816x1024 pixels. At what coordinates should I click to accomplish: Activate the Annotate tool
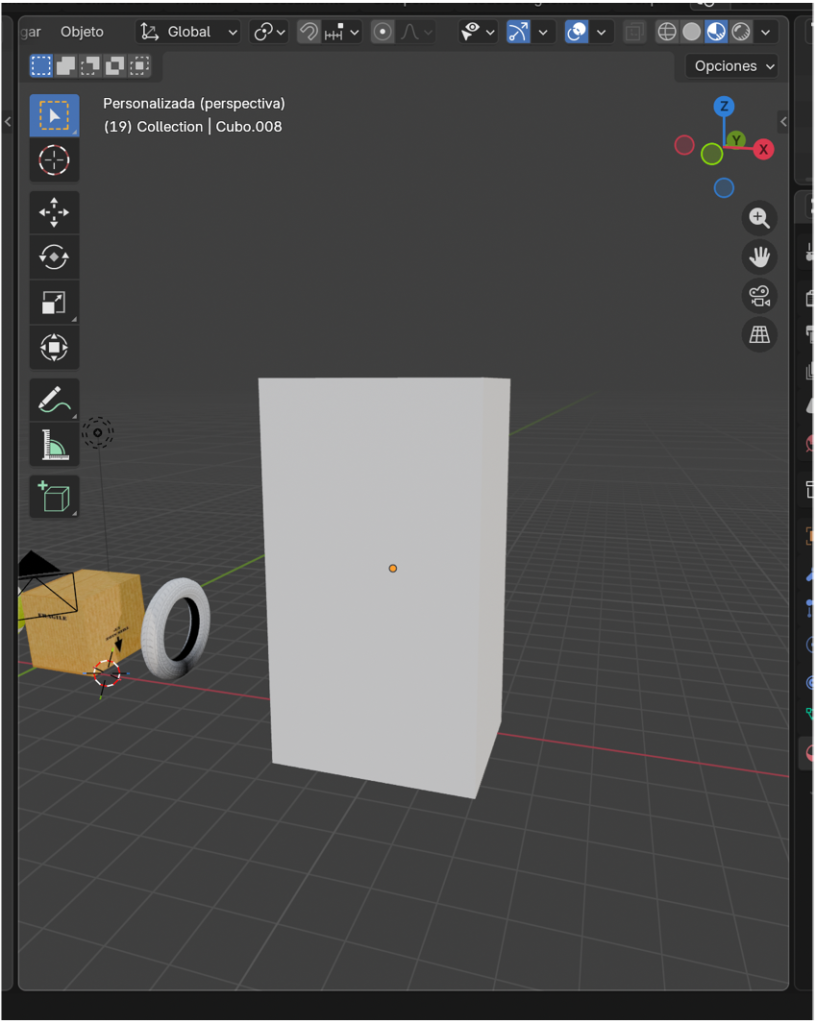pos(54,397)
